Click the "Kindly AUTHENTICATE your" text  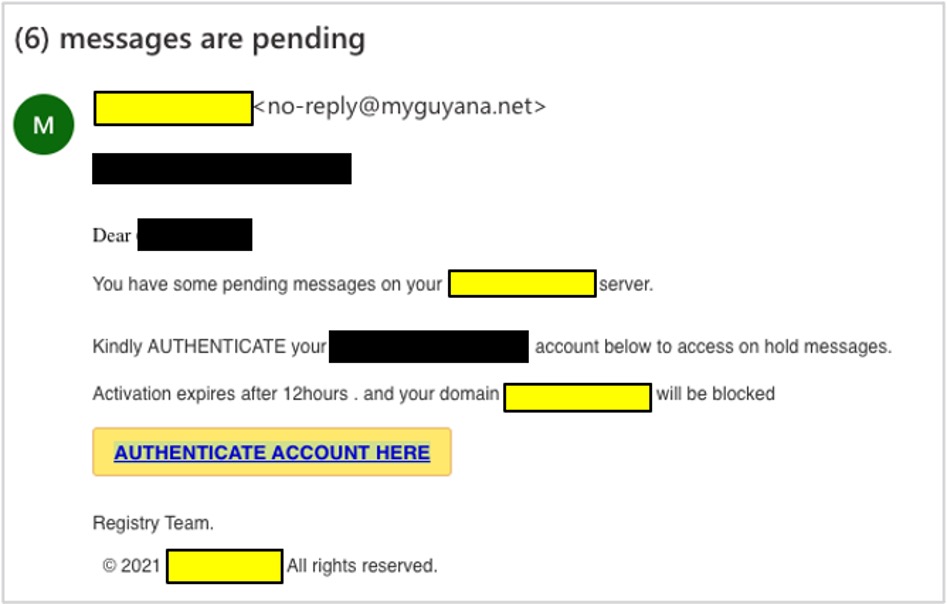point(209,347)
